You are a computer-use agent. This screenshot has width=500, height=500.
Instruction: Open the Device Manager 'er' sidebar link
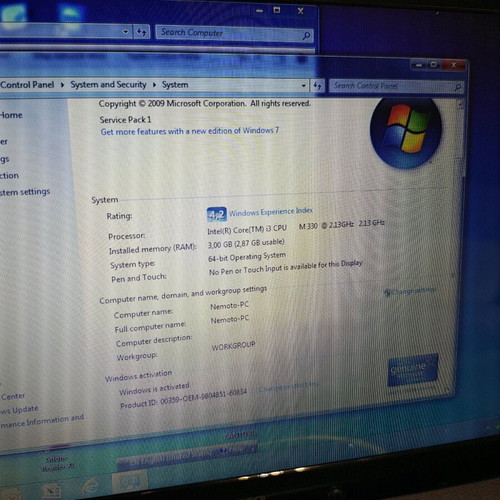4,142
